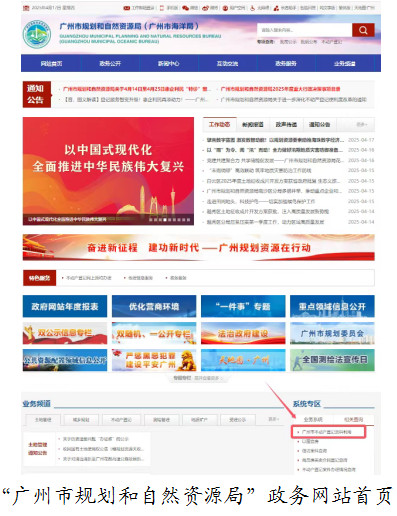Open 政务公开 in main navigation
The height and width of the screenshot is (516, 397).
click(x=110, y=63)
